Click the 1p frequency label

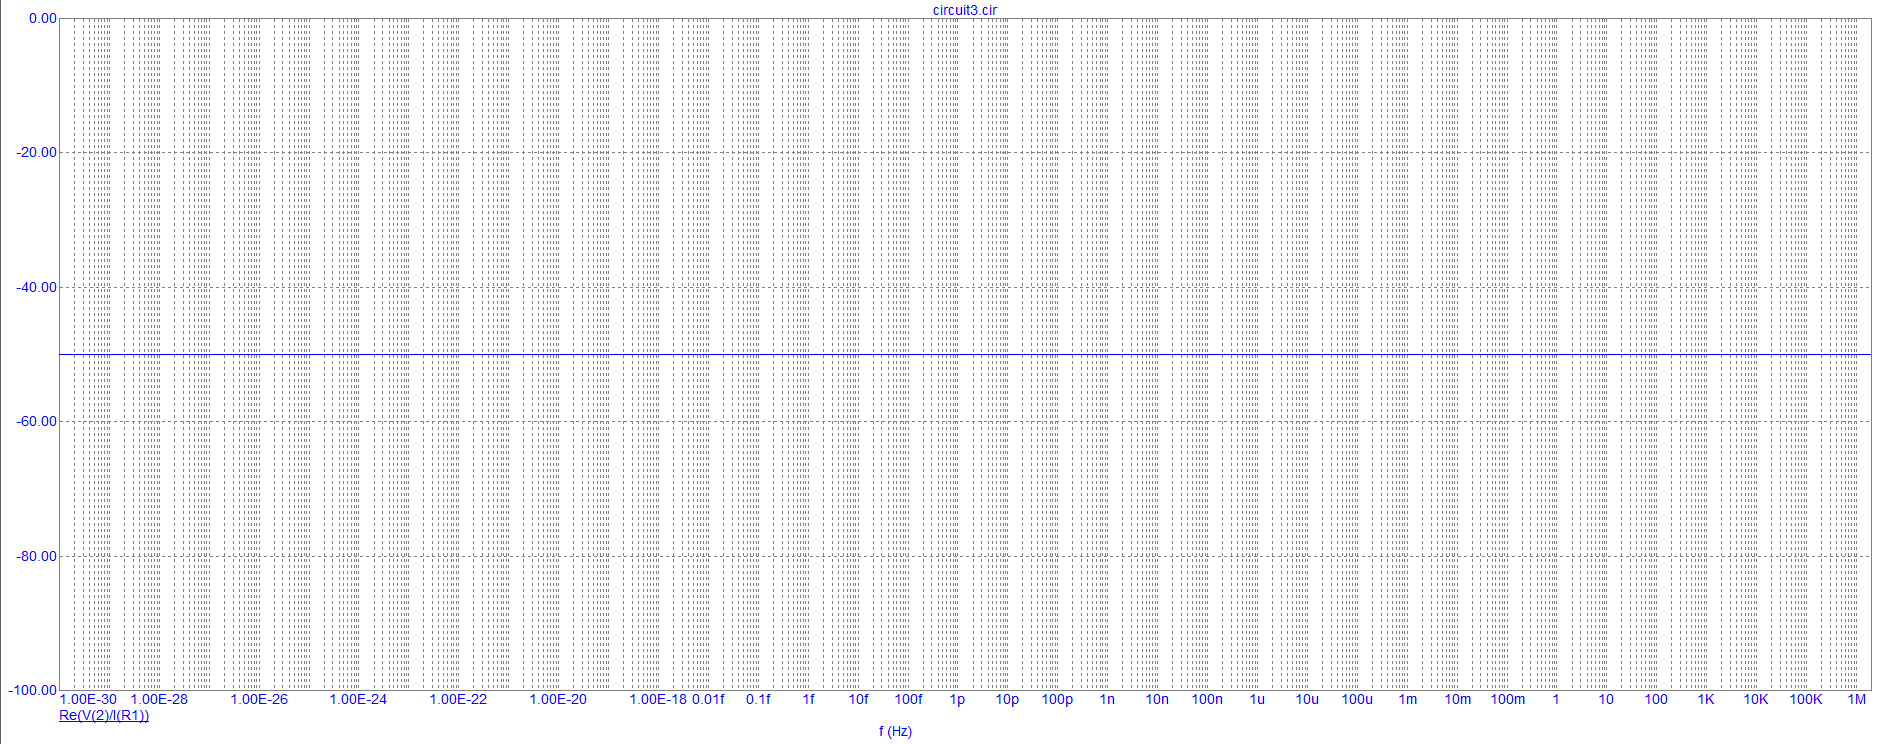(x=957, y=699)
